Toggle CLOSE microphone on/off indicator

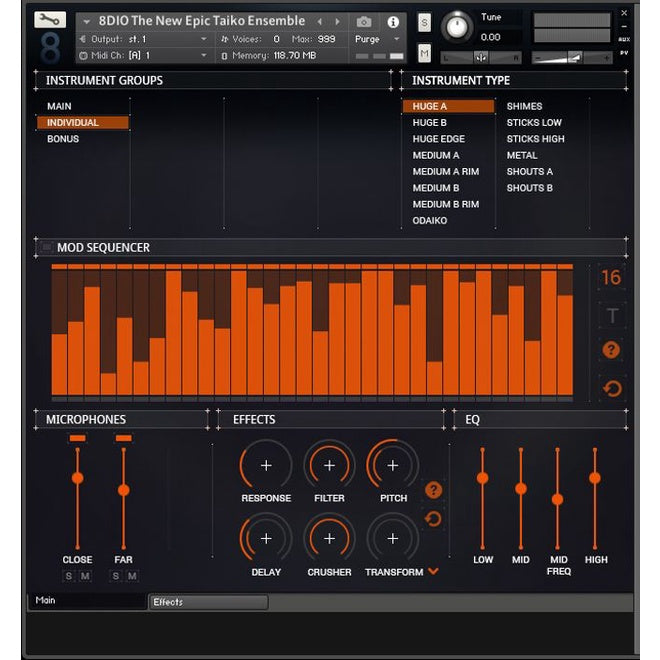pyautogui.click(x=77, y=439)
